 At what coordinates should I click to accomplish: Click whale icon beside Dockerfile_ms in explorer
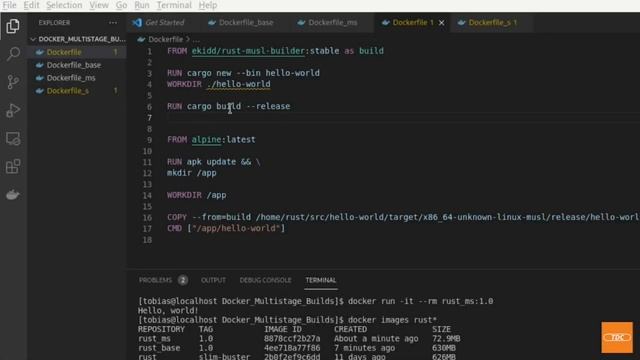(40, 78)
